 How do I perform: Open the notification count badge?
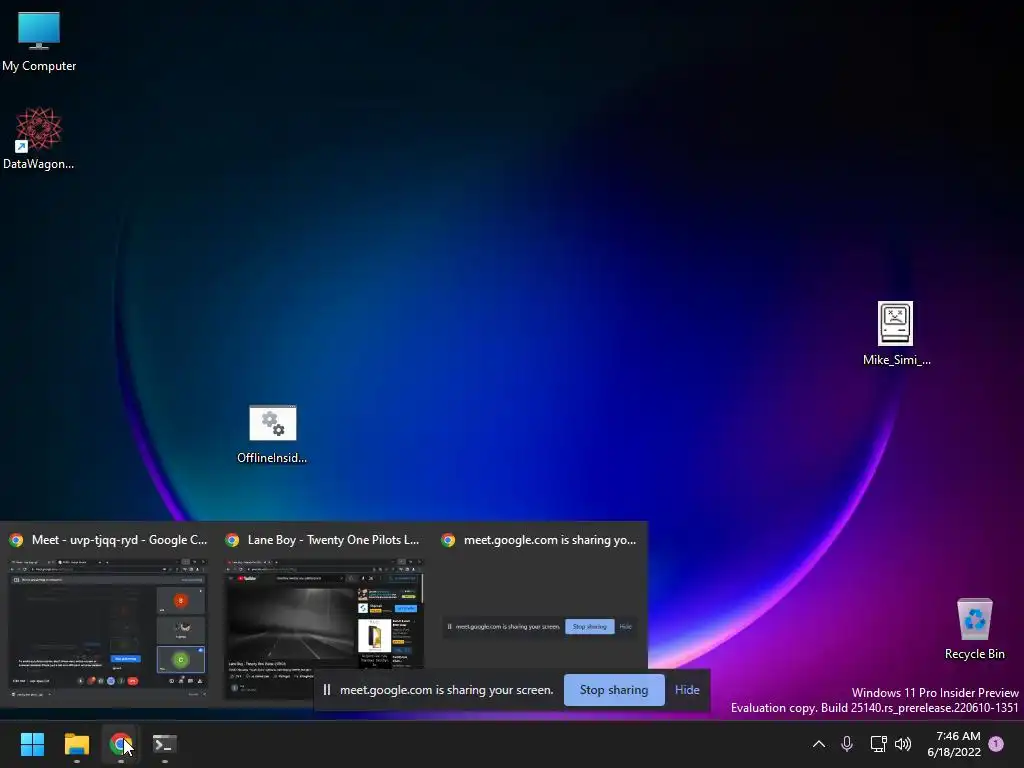click(x=996, y=744)
